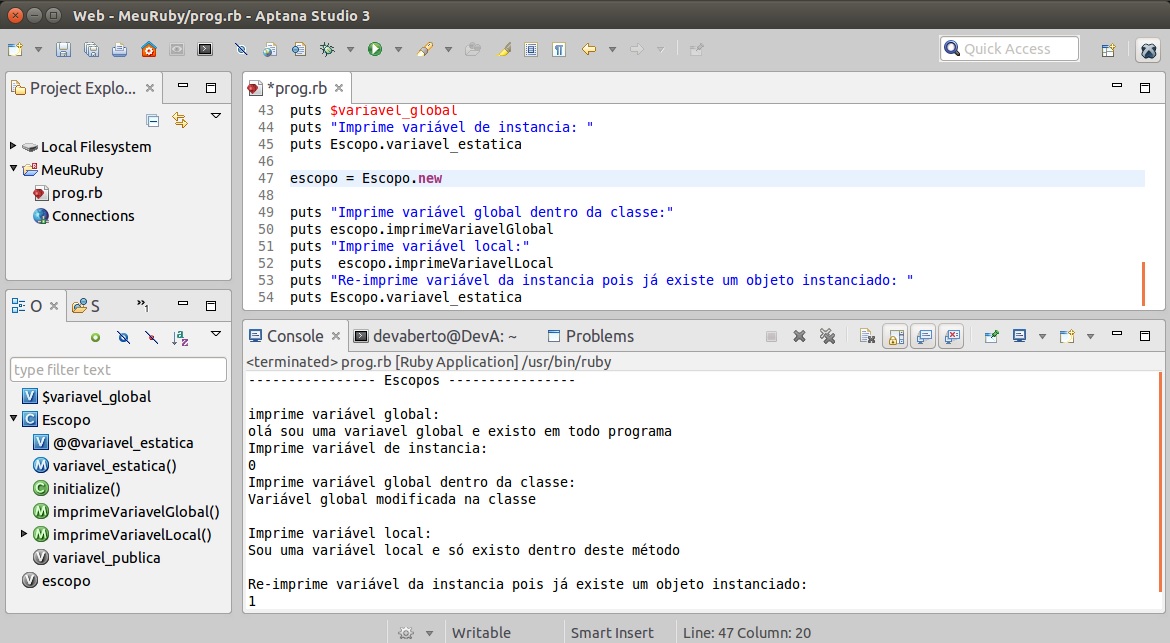Collapse the Escopo class in the Outline
The height and width of the screenshot is (643, 1170).
13,420
